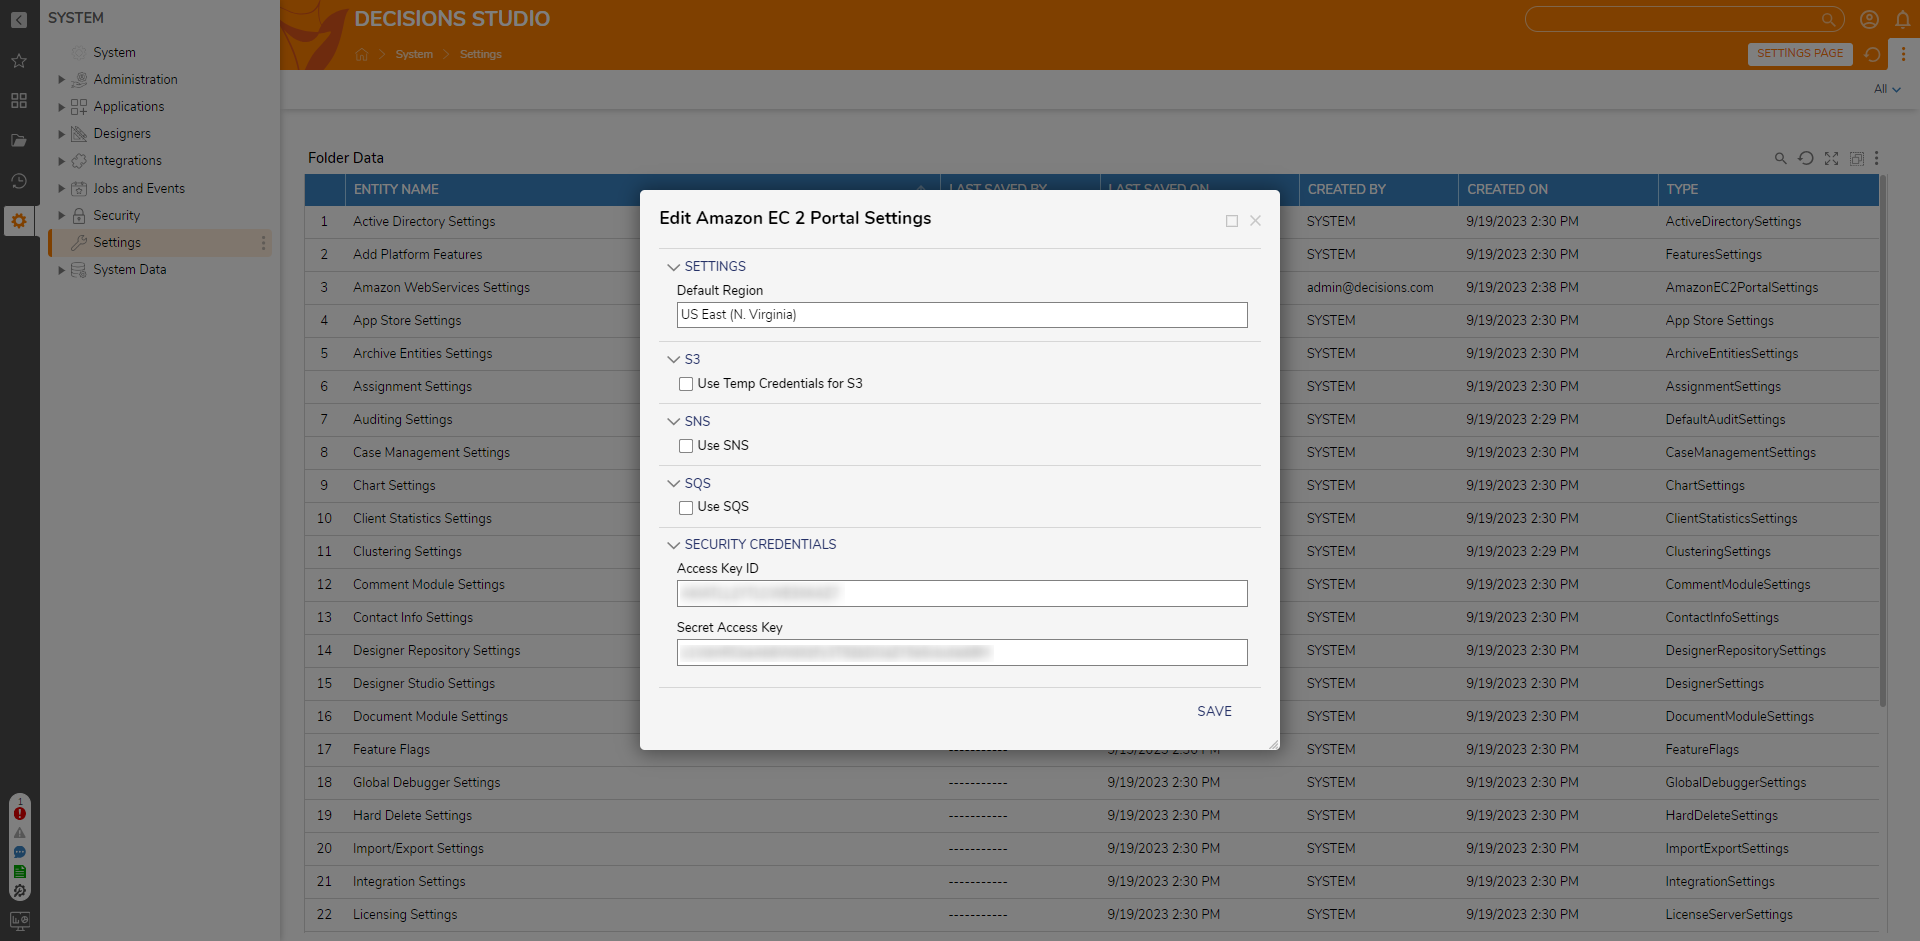
Task: Select the orange gear System icon
Action: [x=19, y=221]
